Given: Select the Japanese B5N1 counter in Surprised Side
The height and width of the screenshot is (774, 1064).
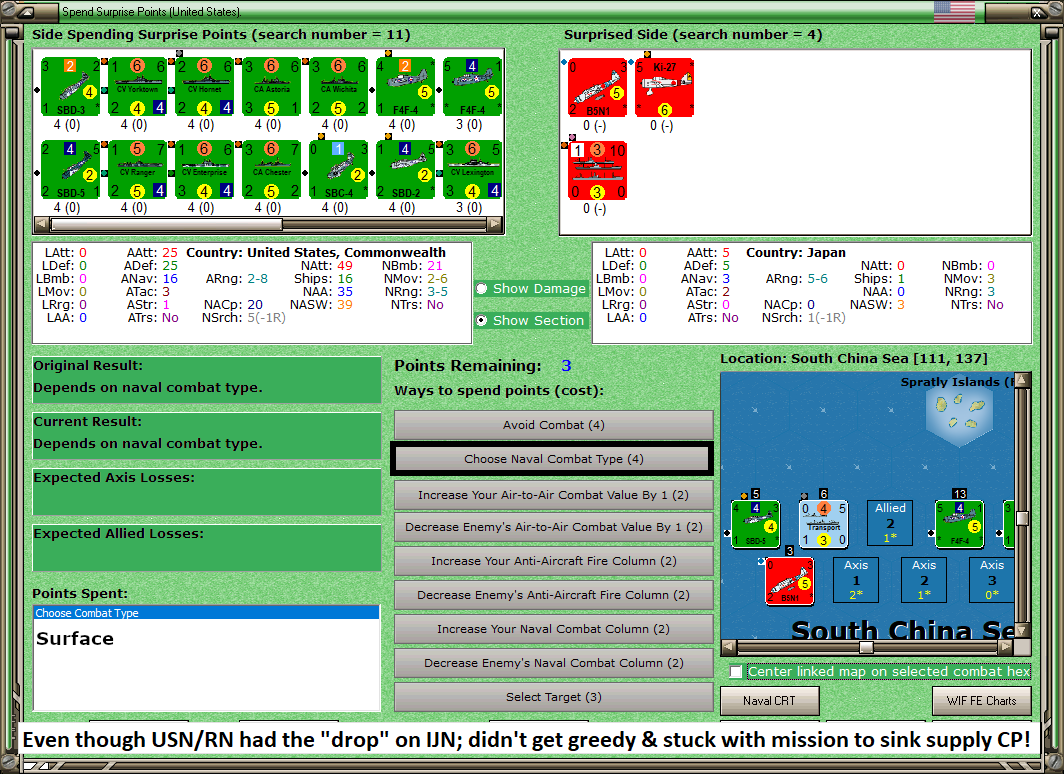Looking at the screenshot, I should coord(598,88).
